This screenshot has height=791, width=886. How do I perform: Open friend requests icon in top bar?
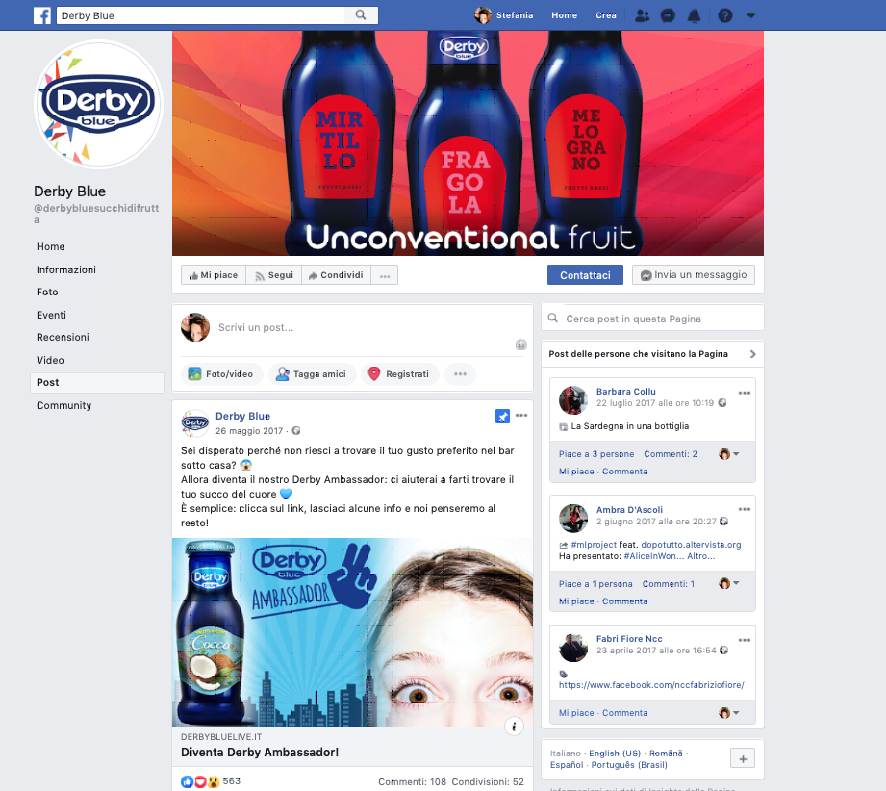(x=642, y=16)
